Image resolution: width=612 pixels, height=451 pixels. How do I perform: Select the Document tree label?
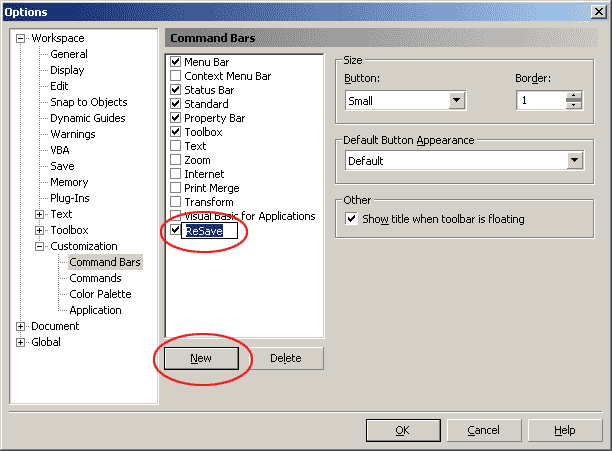coord(55,326)
